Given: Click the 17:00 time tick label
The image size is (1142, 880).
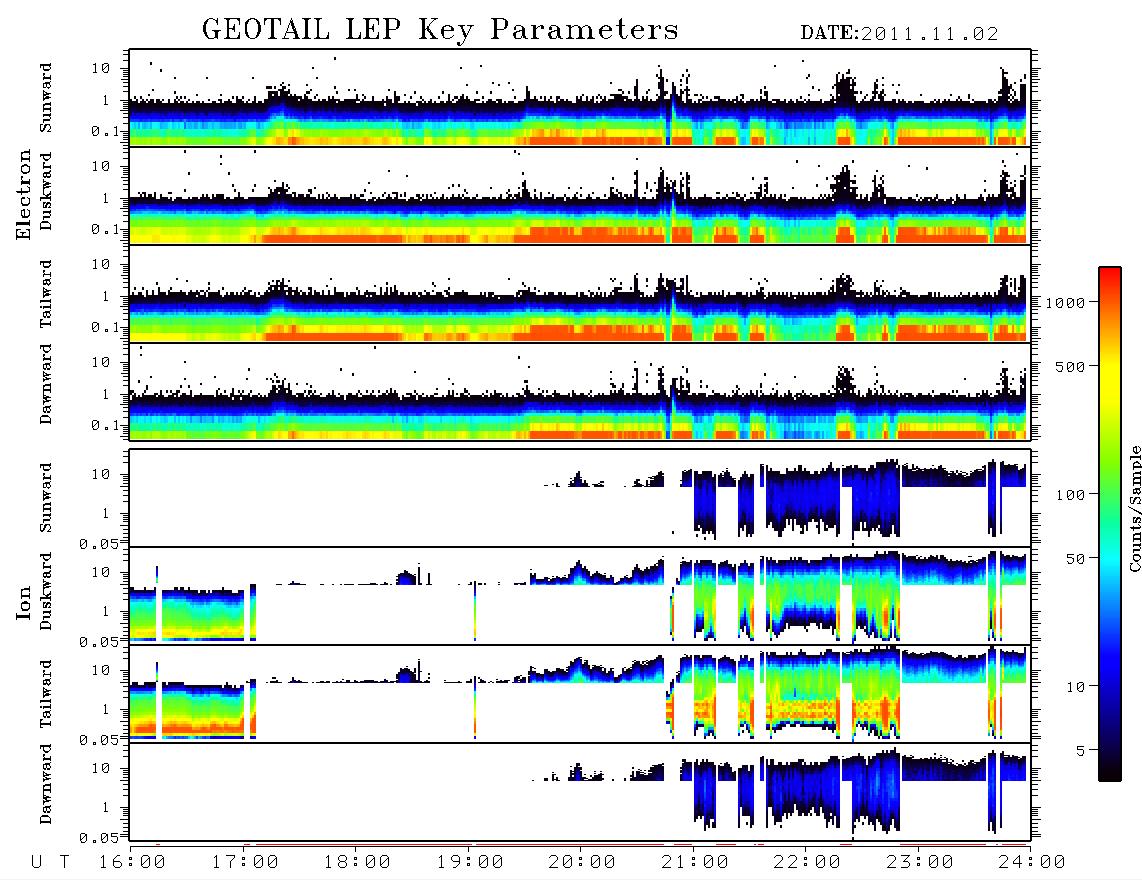Looking at the screenshot, I should (x=245, y=863).
